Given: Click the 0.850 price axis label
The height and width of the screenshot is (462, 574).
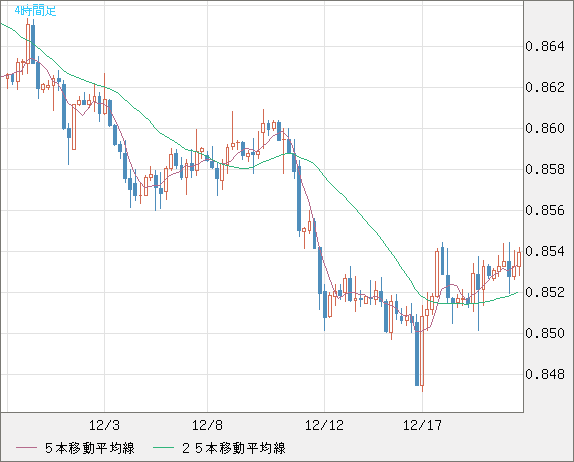Looking at the screenshot, I should [545, 334].
